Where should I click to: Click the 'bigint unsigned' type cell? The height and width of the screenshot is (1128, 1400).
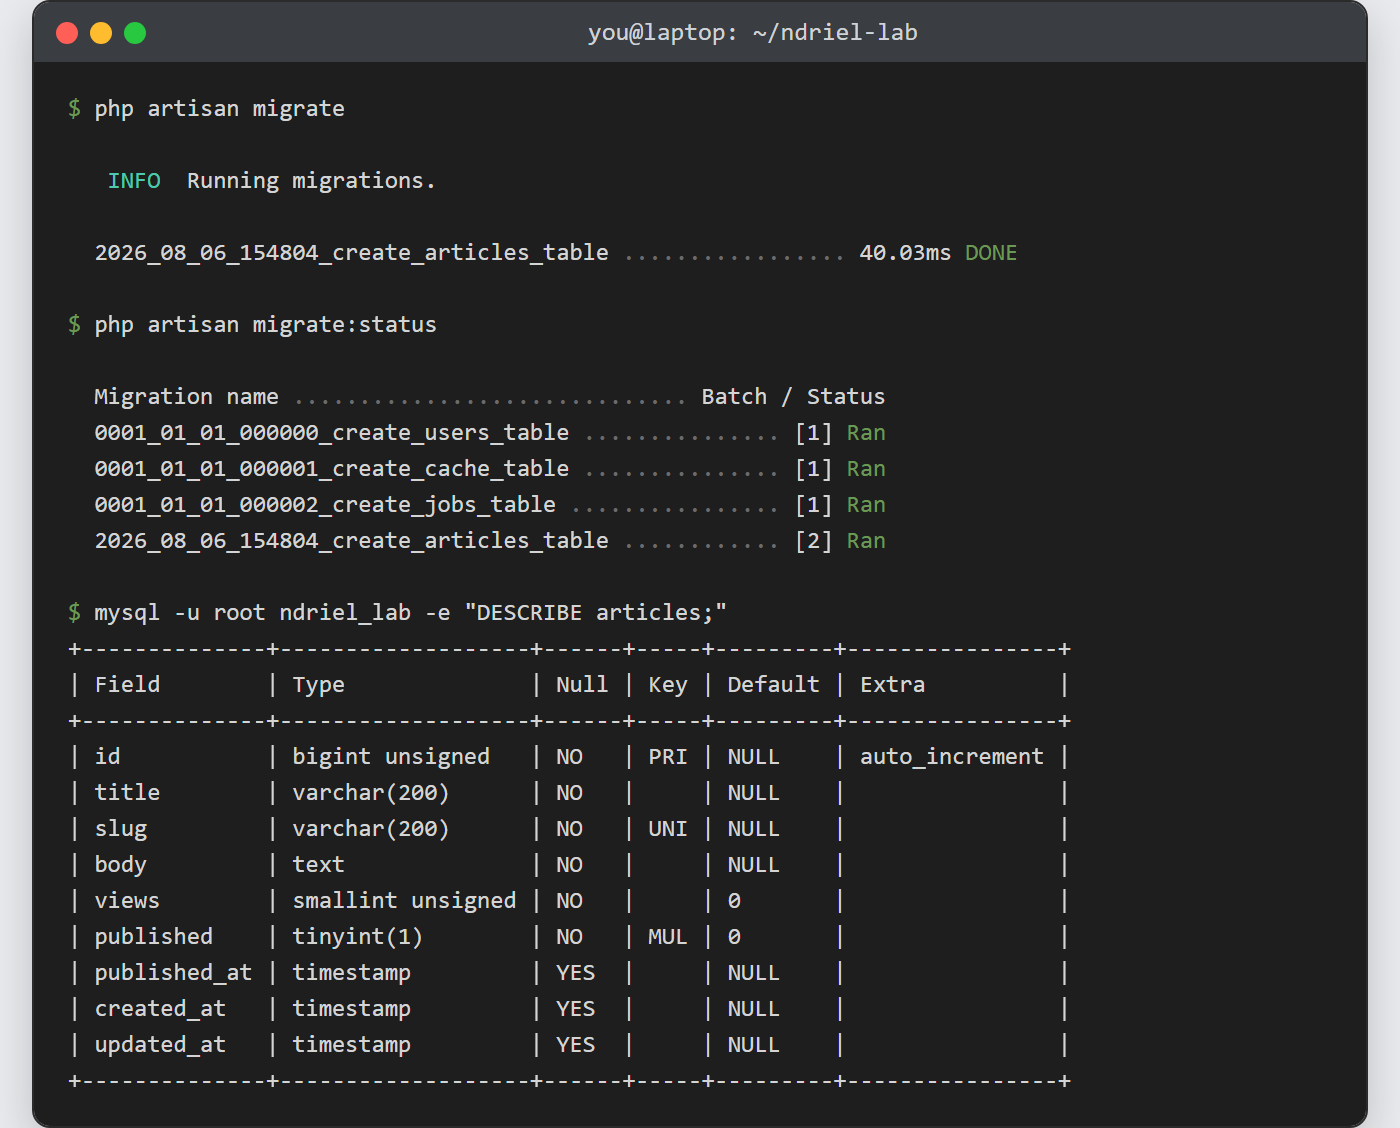pos(391,757)
